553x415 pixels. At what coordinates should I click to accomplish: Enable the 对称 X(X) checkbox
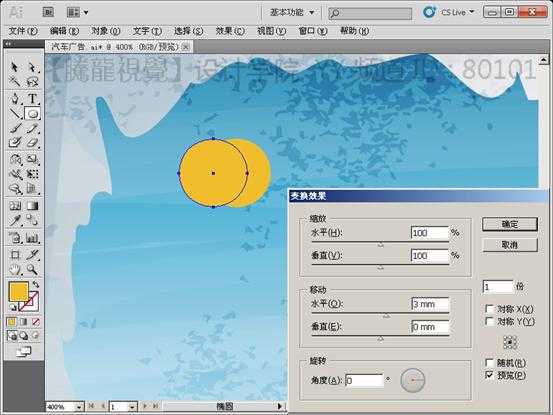pyautogui.click(x=489, y=309)
